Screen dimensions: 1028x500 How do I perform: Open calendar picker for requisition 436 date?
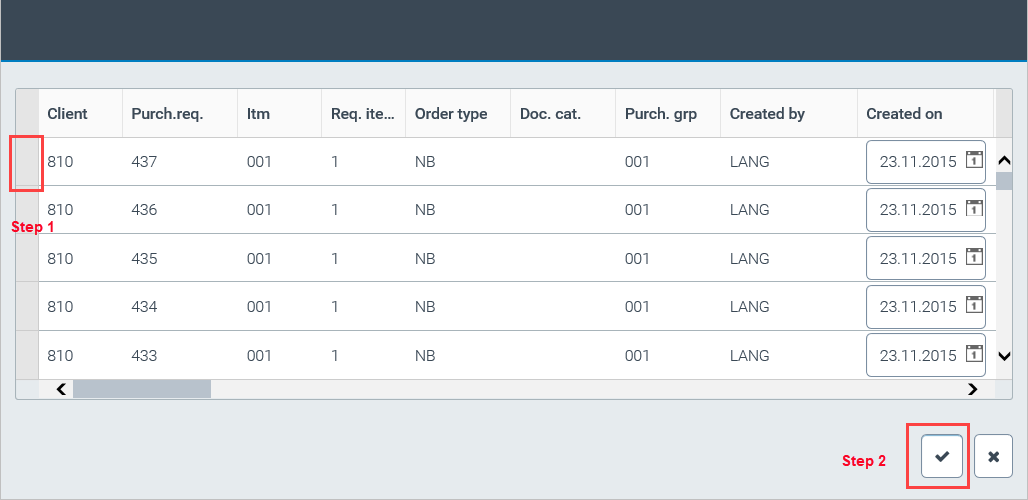(974, 209)
